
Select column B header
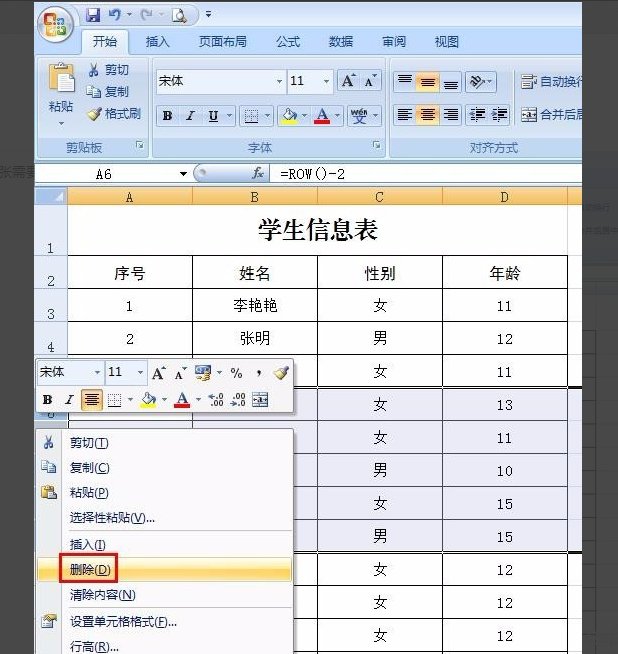254,196
